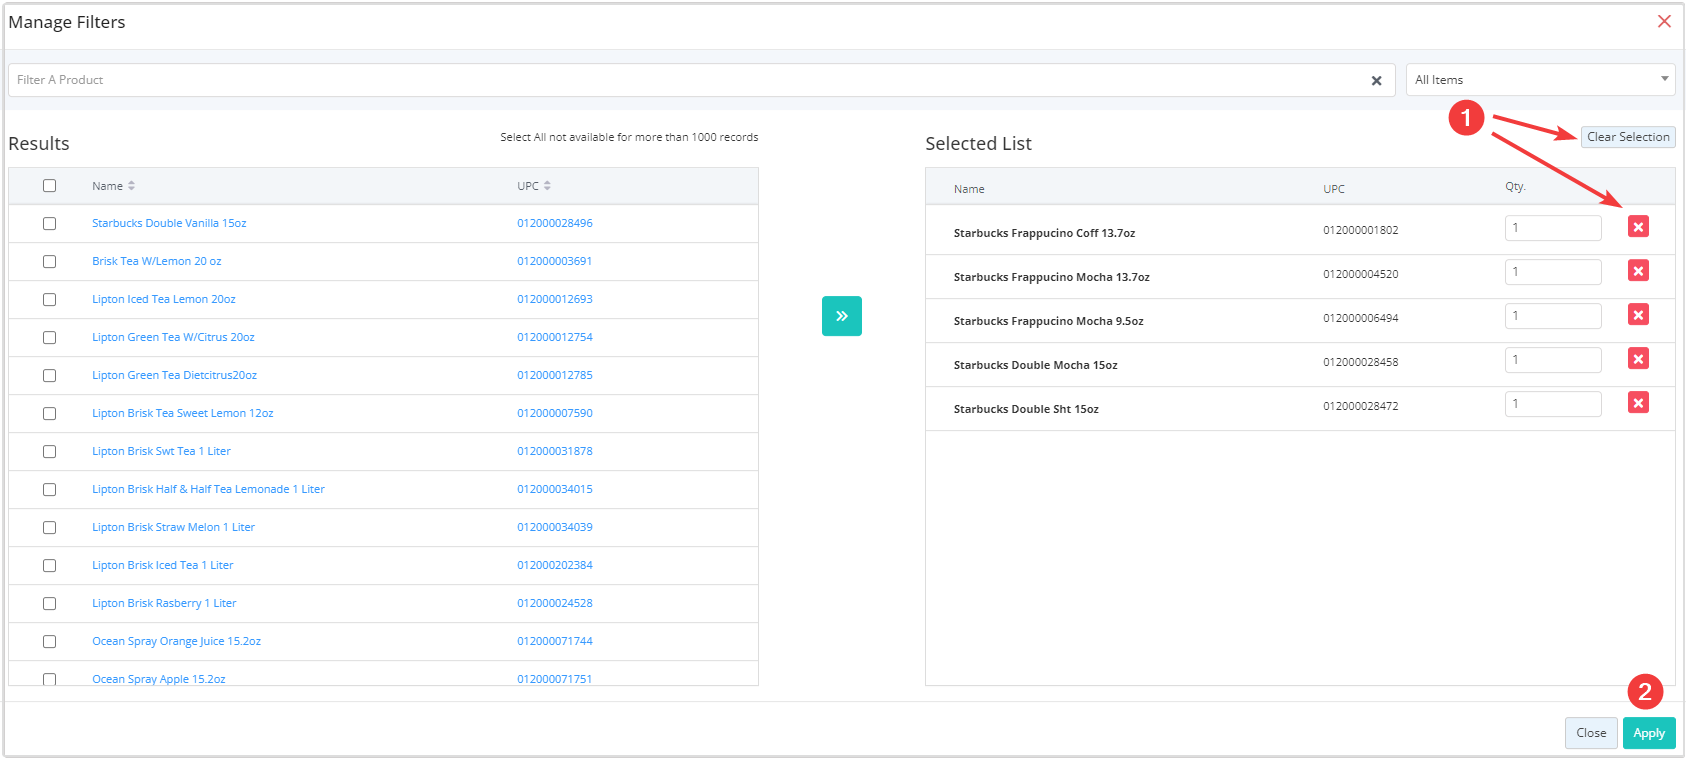Screen dimensions: 1686x760
Task: Check Brisk Tea W/Lemon 20 oz
Action: tap(49, 262)
